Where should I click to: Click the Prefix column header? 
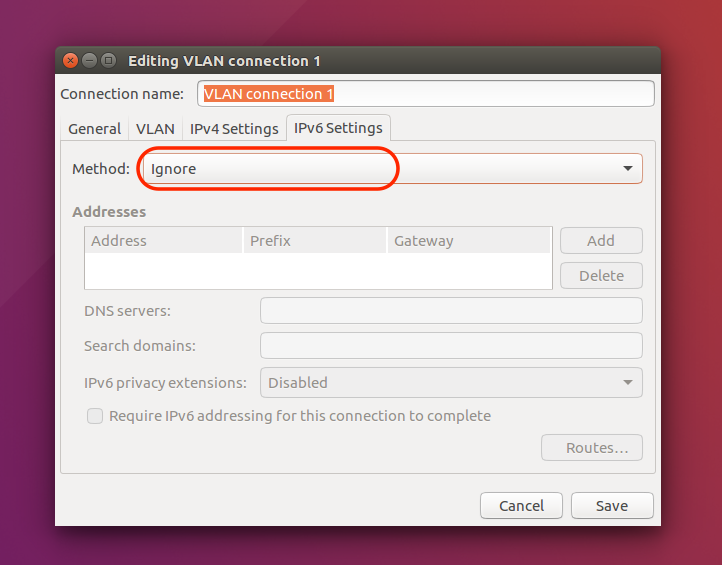pyautogui.click(x=315, y=240)
